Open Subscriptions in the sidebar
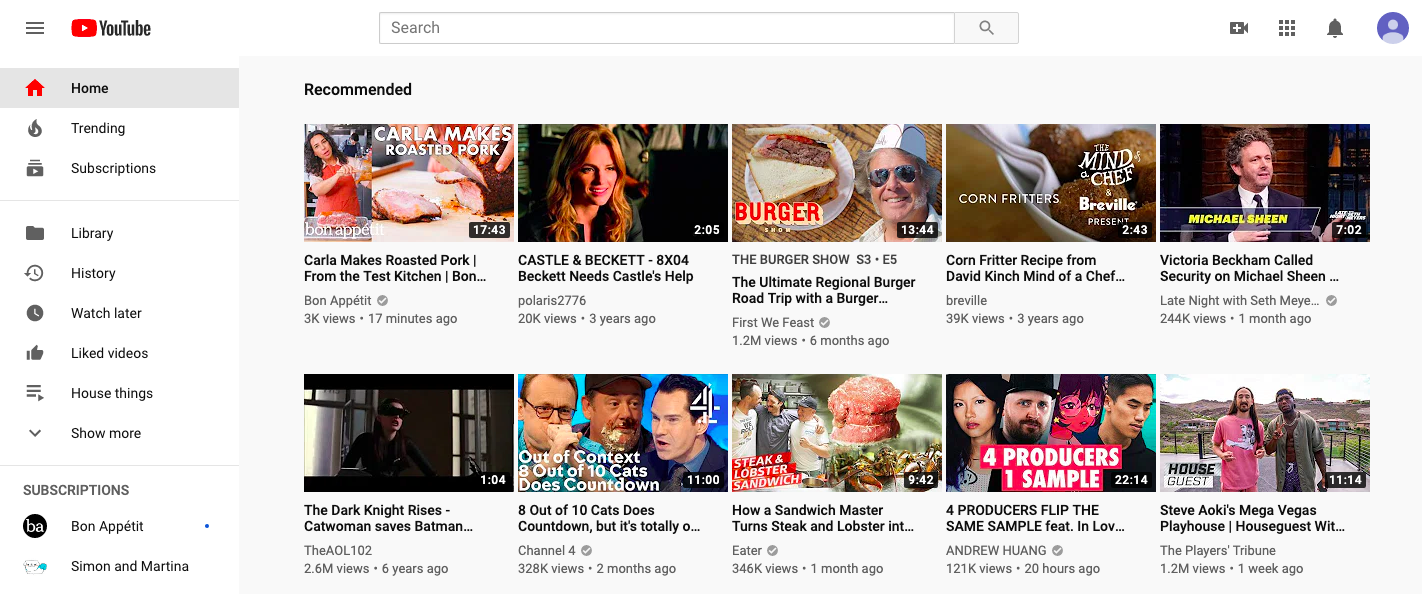Viewport: 1422px width, 594px height. point(120,168)
